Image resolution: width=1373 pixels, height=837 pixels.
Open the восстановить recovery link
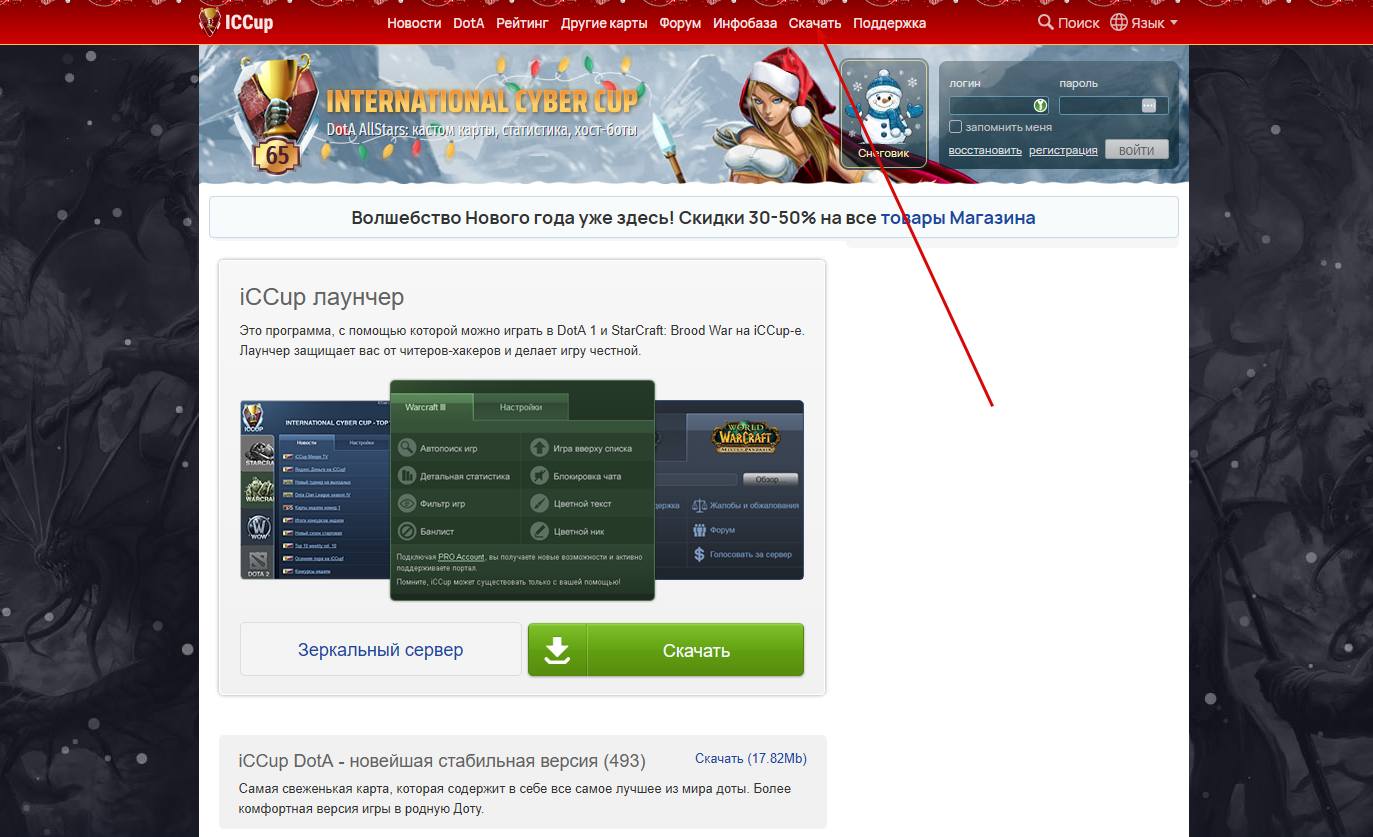tap(985, 150)
